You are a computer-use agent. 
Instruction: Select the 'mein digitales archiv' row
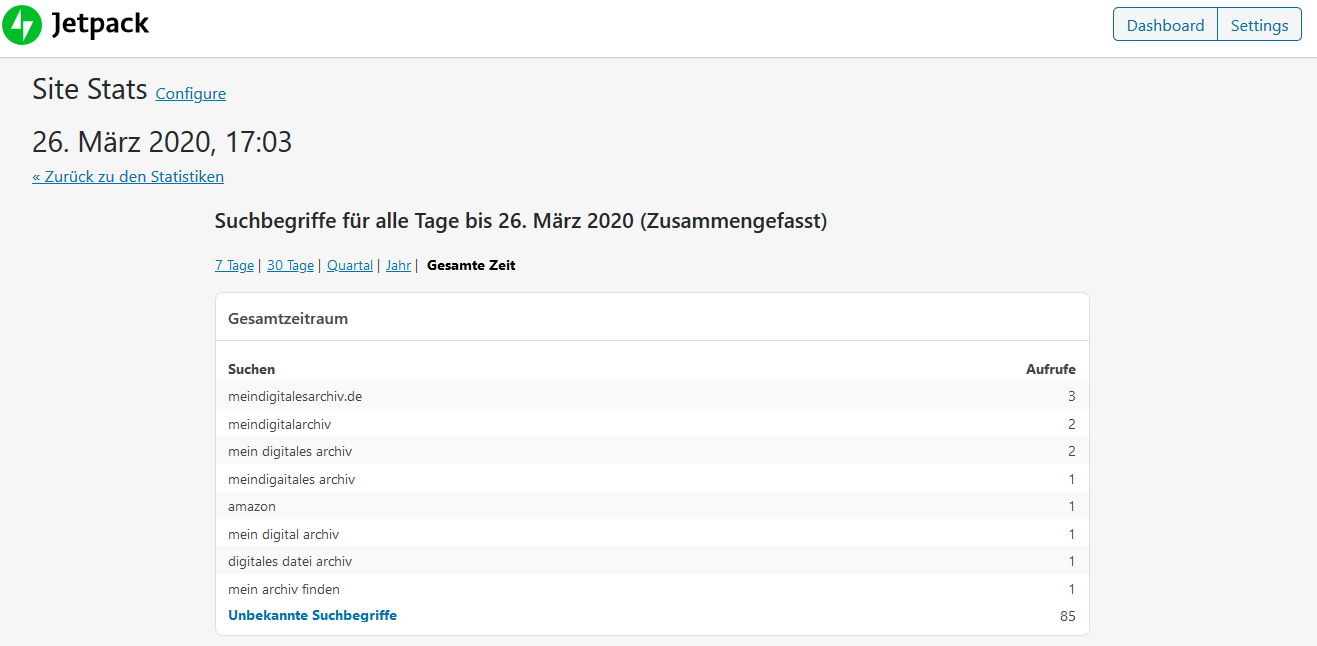coord(290,452)
